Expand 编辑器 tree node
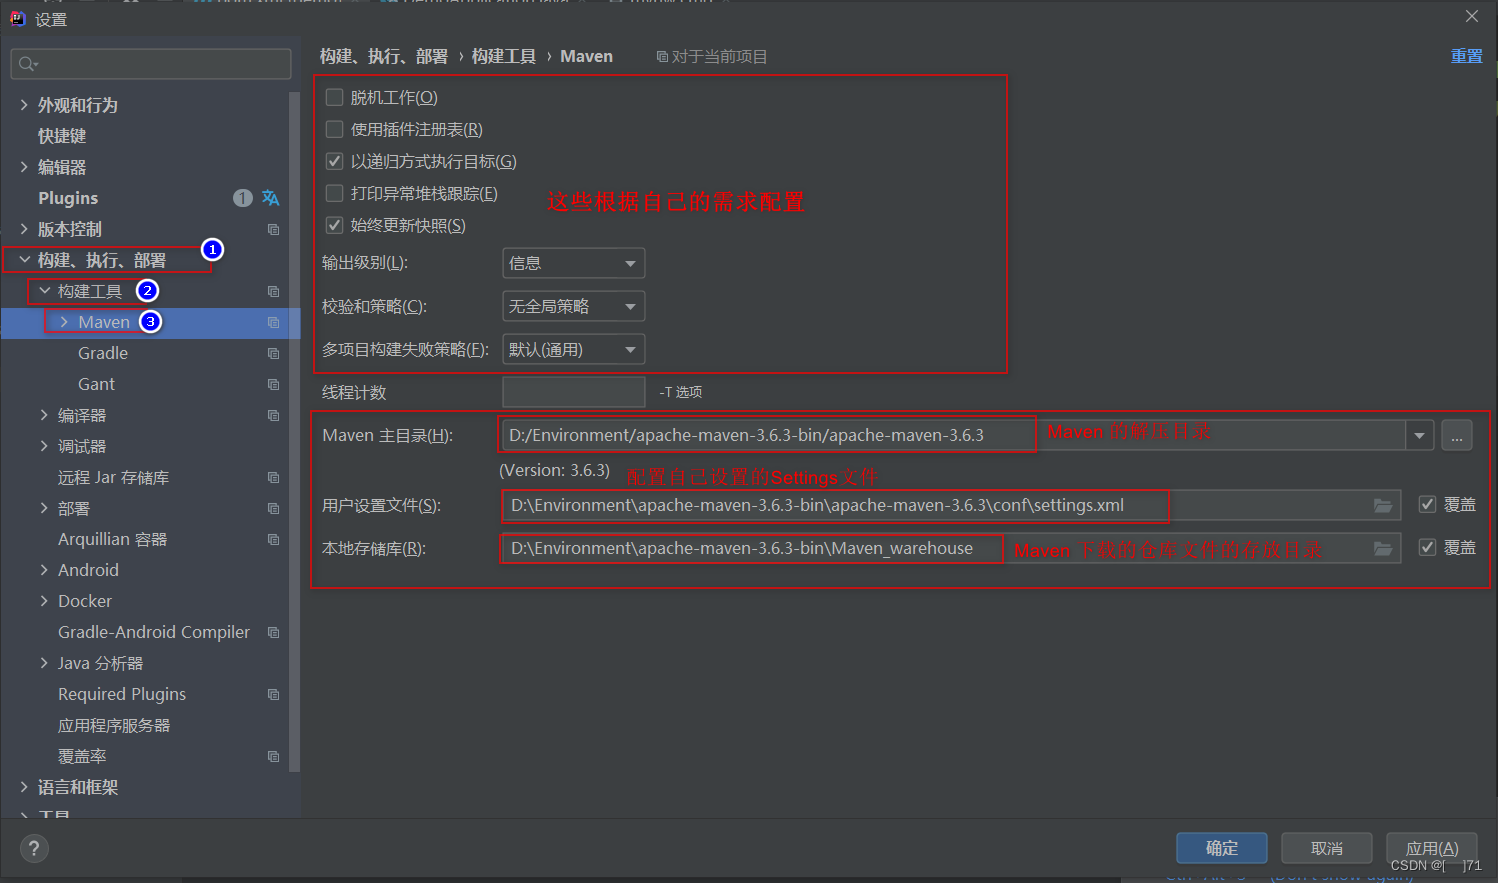Screen dimensions: 1498x883 tap(24, 167)
